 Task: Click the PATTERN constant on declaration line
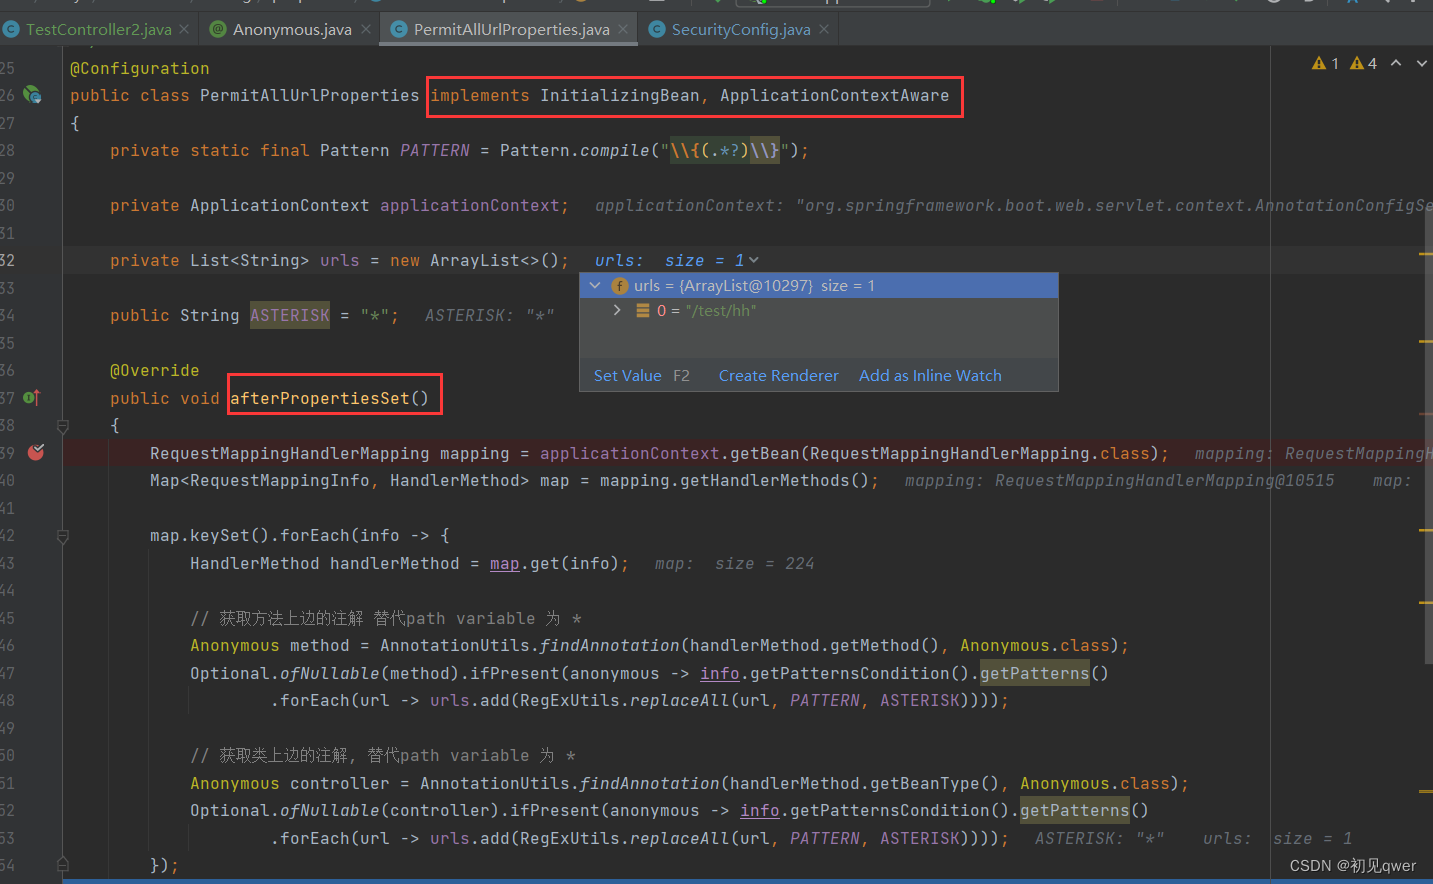(x=435, y=151)
